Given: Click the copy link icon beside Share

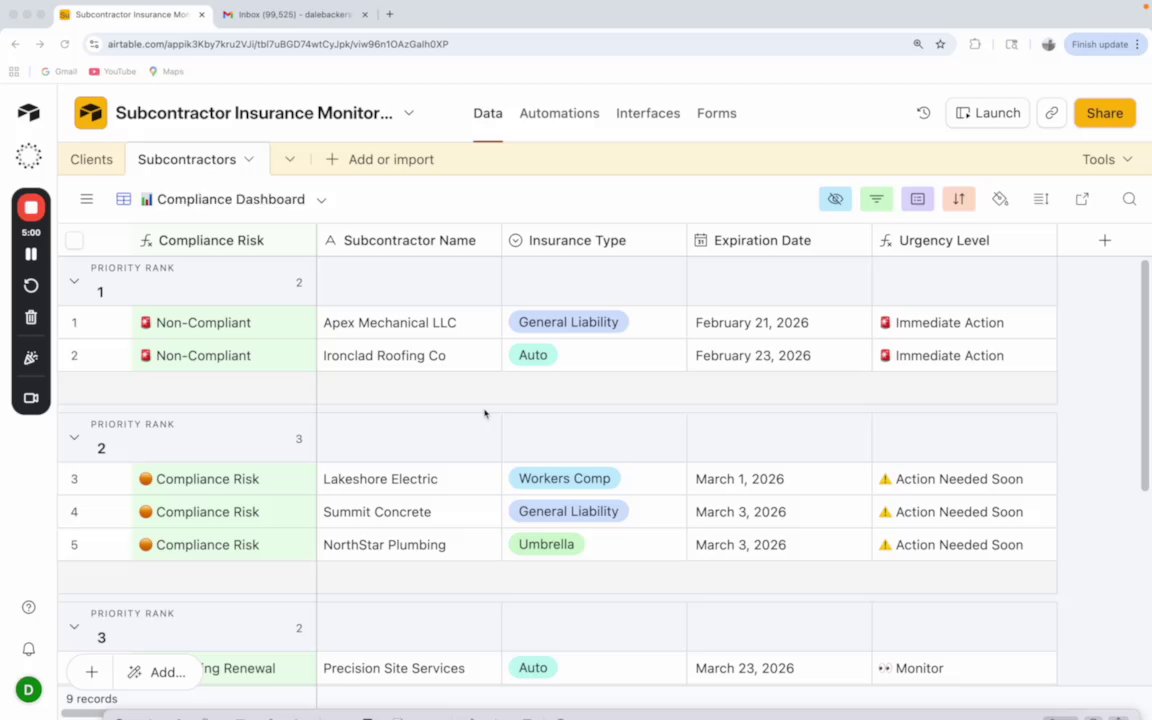Looking at the screenshot, I should 1051,113.
